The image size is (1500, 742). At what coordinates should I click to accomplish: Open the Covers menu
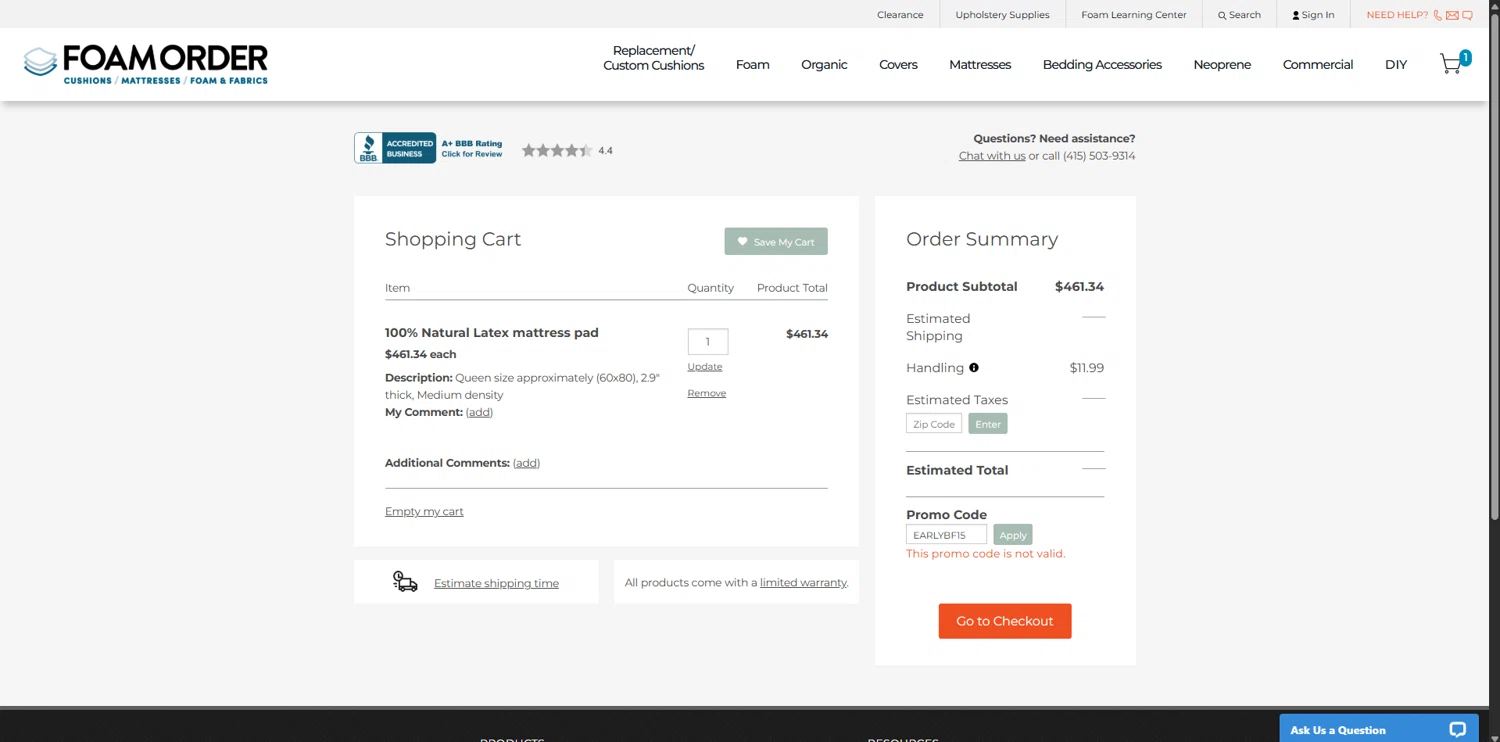898,65
